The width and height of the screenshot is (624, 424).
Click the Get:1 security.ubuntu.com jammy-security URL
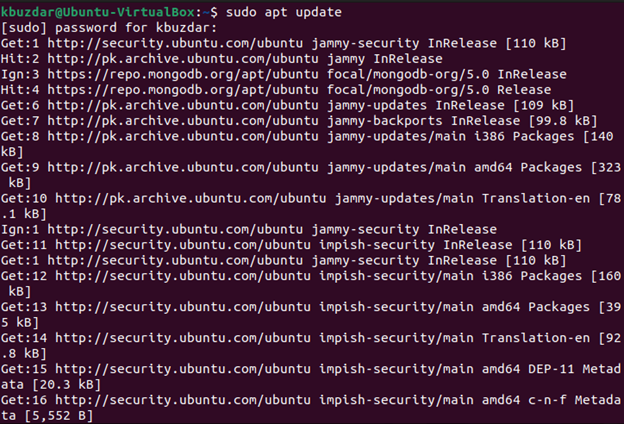pos(175,43)
